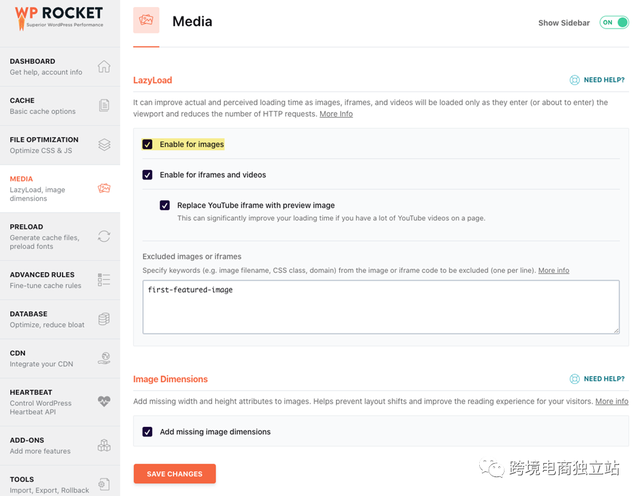
Task: Click the Media images icon in sidebar
Action: 104,188
